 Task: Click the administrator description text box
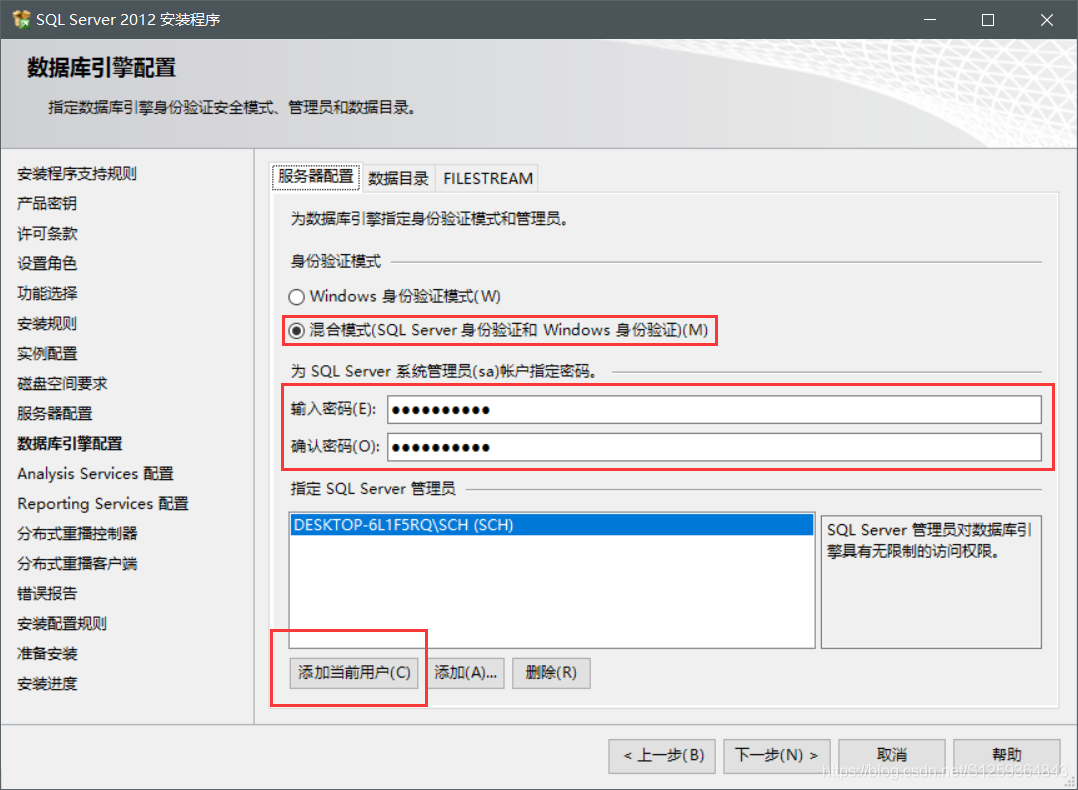tap(931, 582)
